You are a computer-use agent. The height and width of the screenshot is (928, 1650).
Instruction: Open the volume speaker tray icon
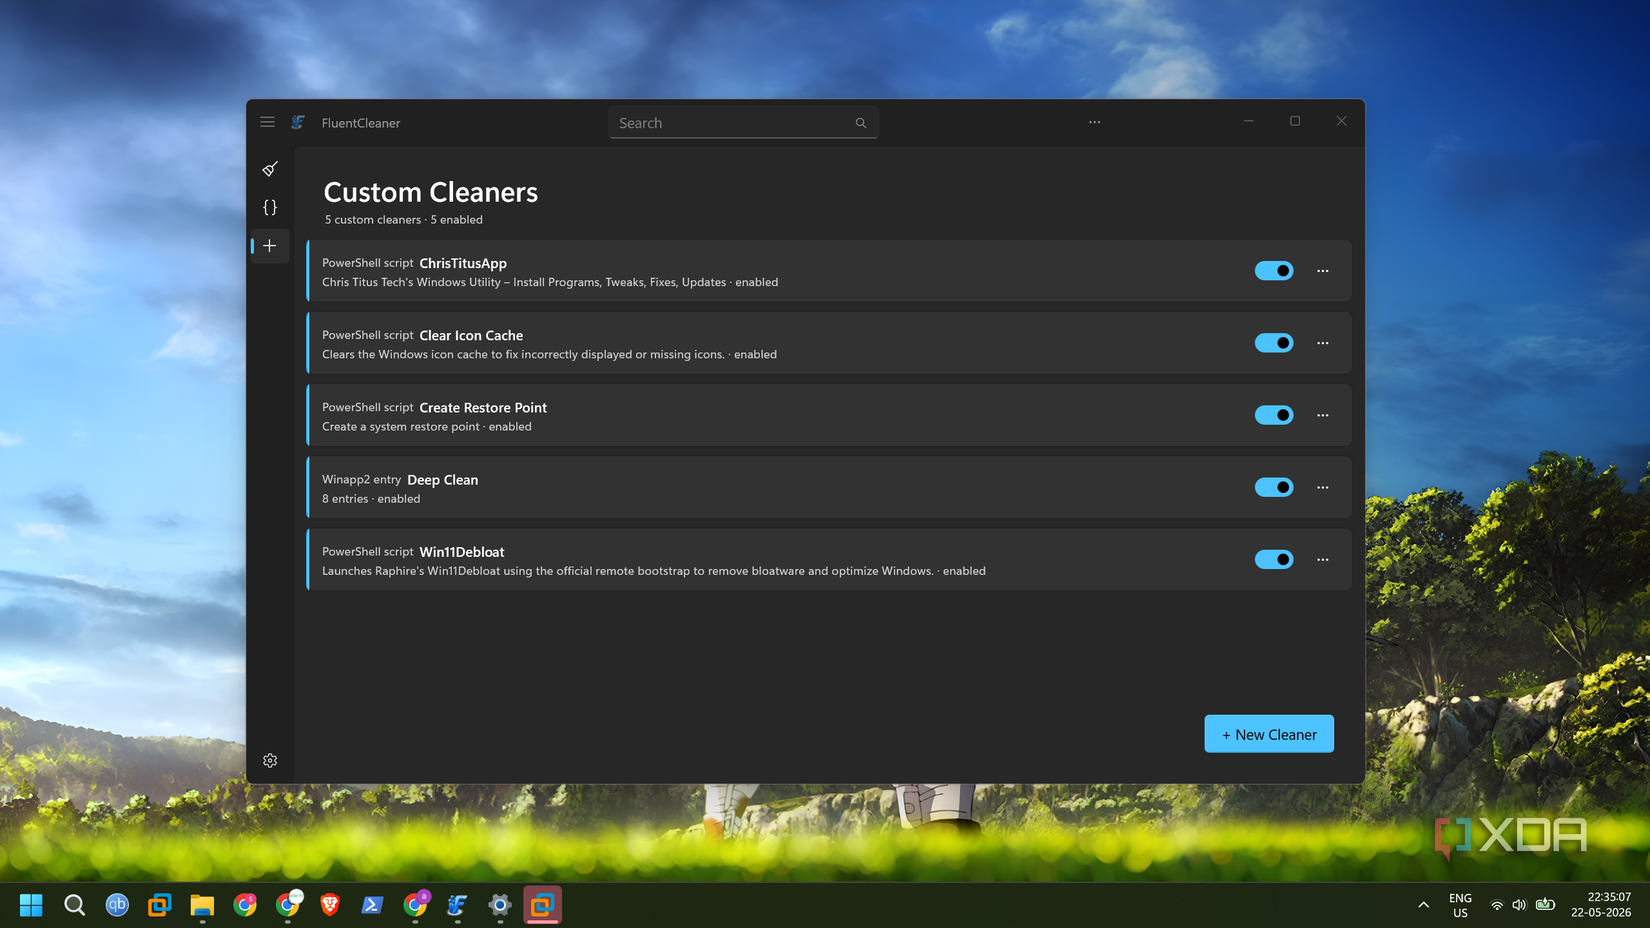click(x=1519, y=905)
